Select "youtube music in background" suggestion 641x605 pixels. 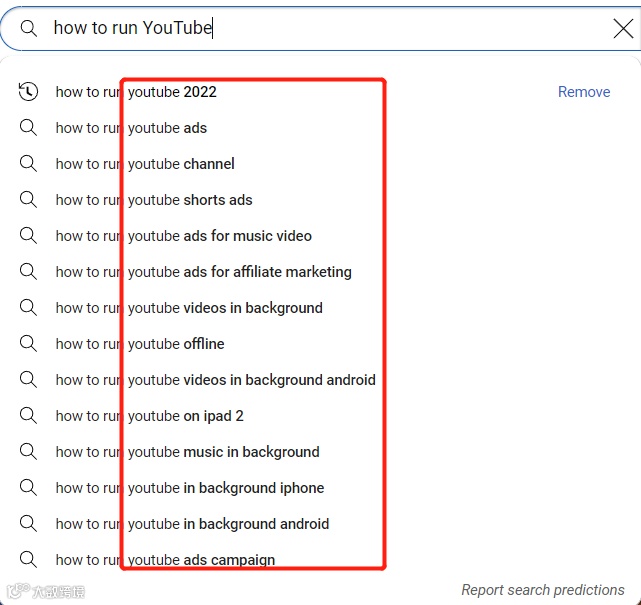click(x=224, y=452)
